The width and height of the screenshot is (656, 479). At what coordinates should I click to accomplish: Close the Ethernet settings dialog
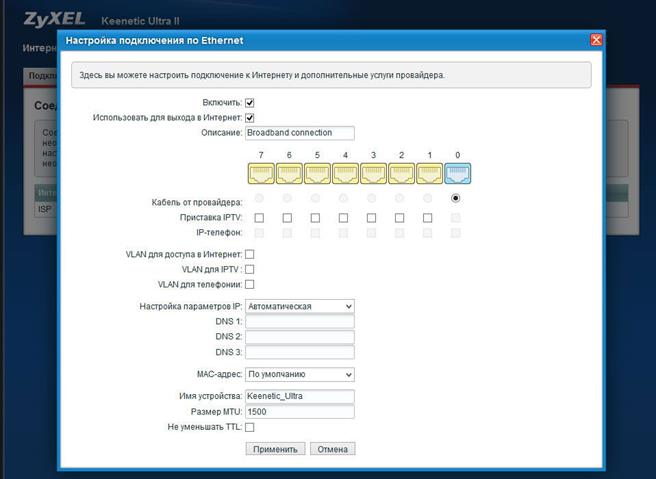[x=596, y=40]
